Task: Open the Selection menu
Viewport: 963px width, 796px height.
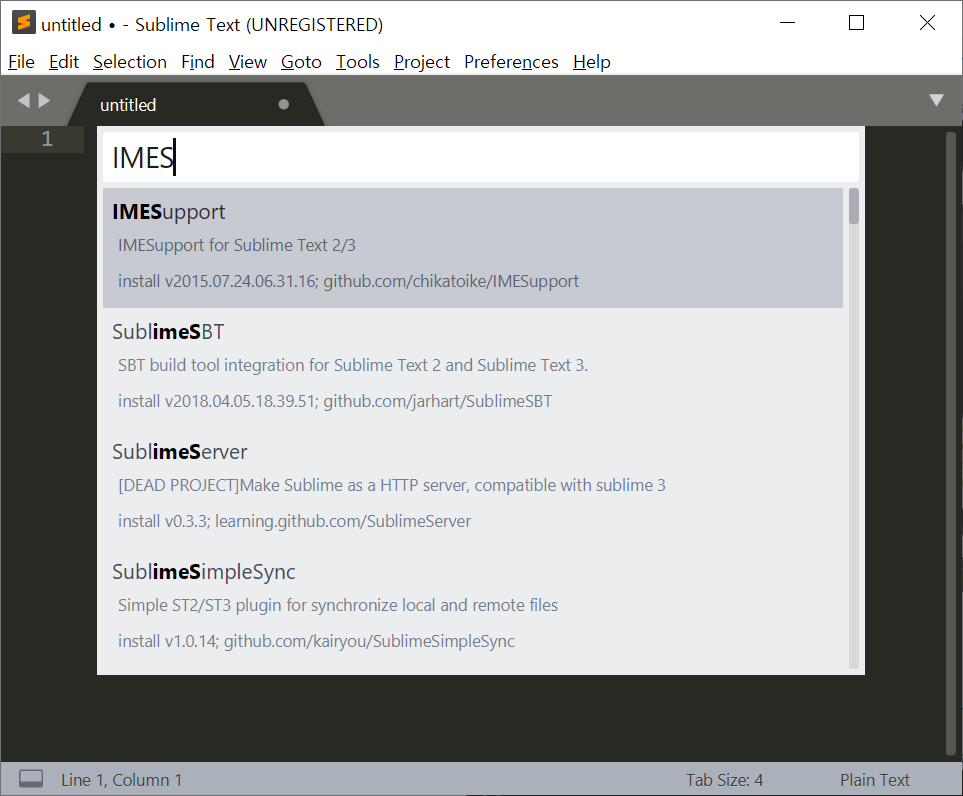Action: pos(130,62)
